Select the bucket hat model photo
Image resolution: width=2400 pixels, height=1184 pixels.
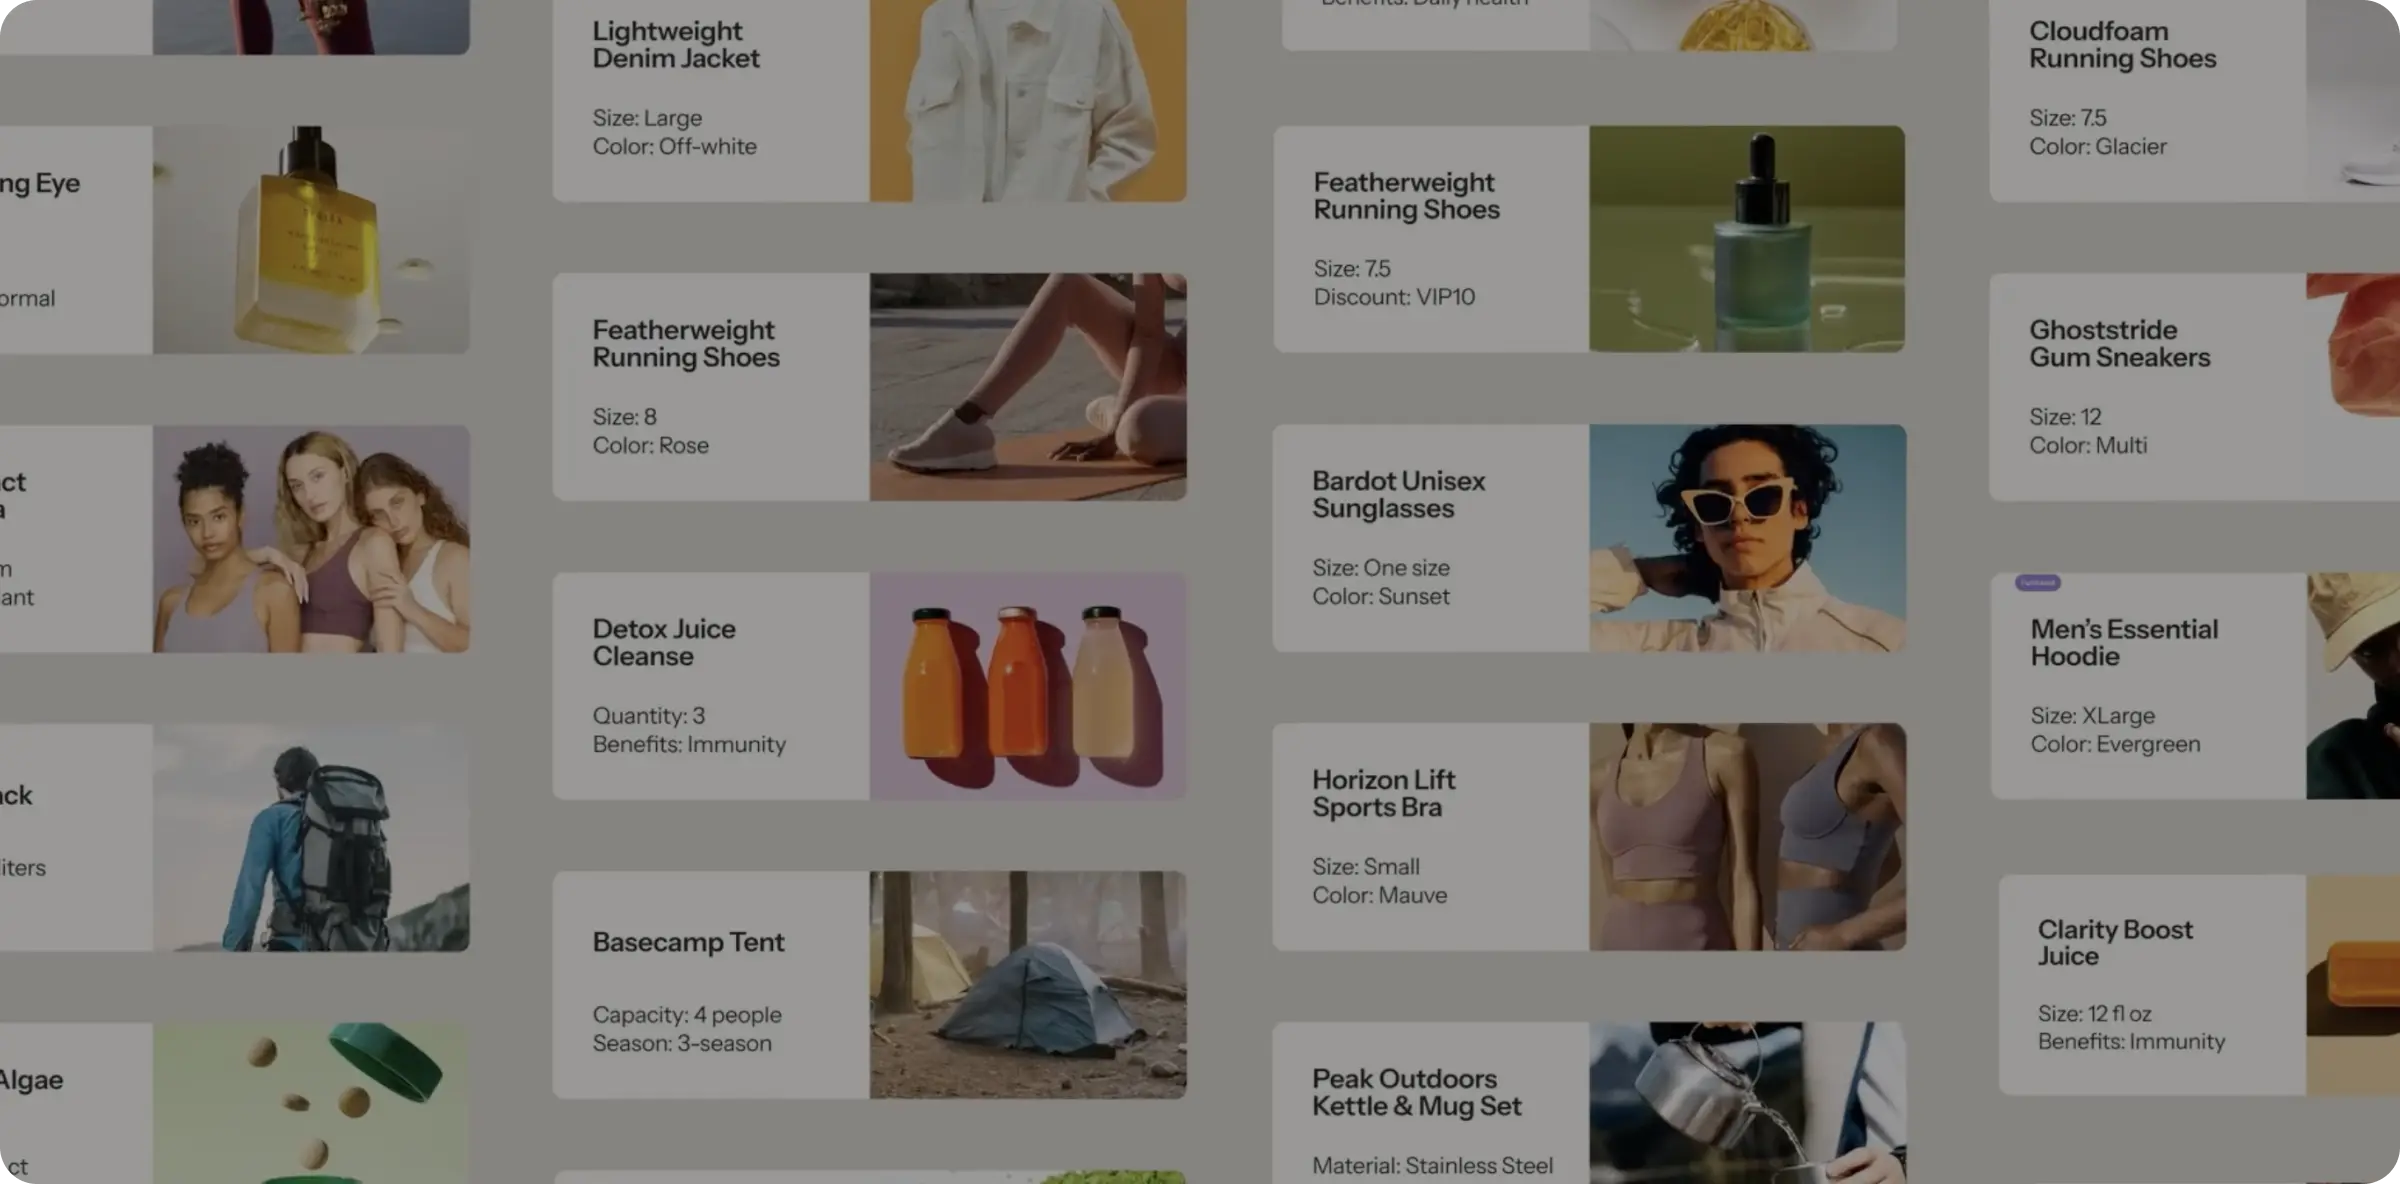pyautogui.click(x=2354, y=686)
